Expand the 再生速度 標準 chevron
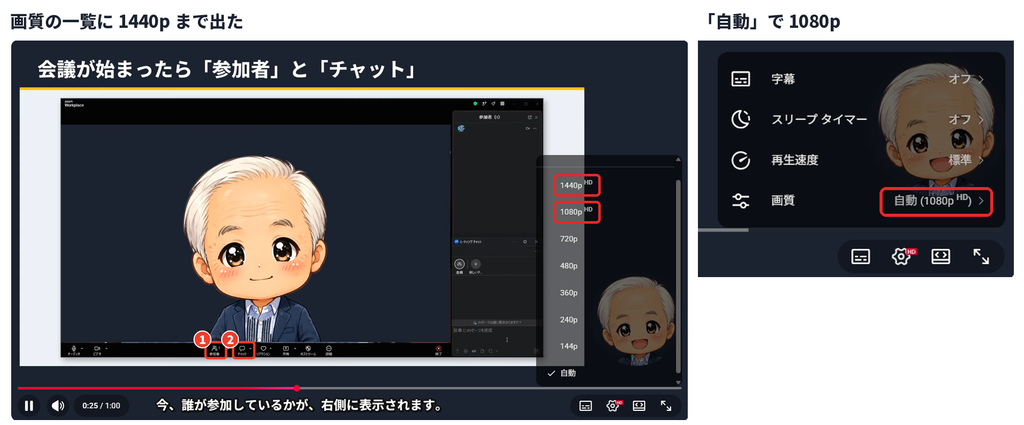 coord(982,160)
